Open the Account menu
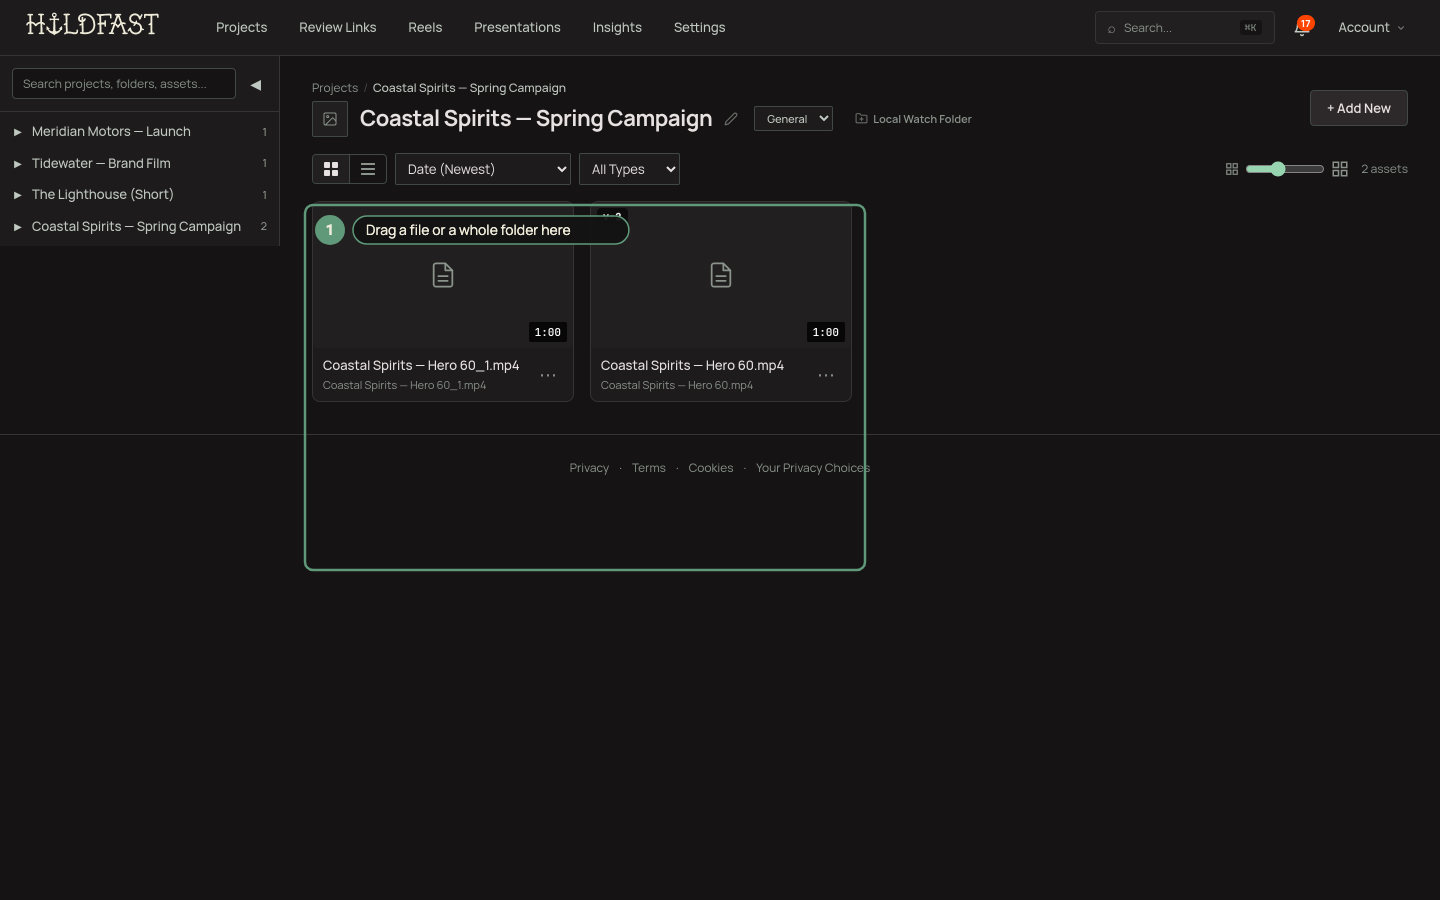The image size is (1440, 900). [x=1371, y=27]
